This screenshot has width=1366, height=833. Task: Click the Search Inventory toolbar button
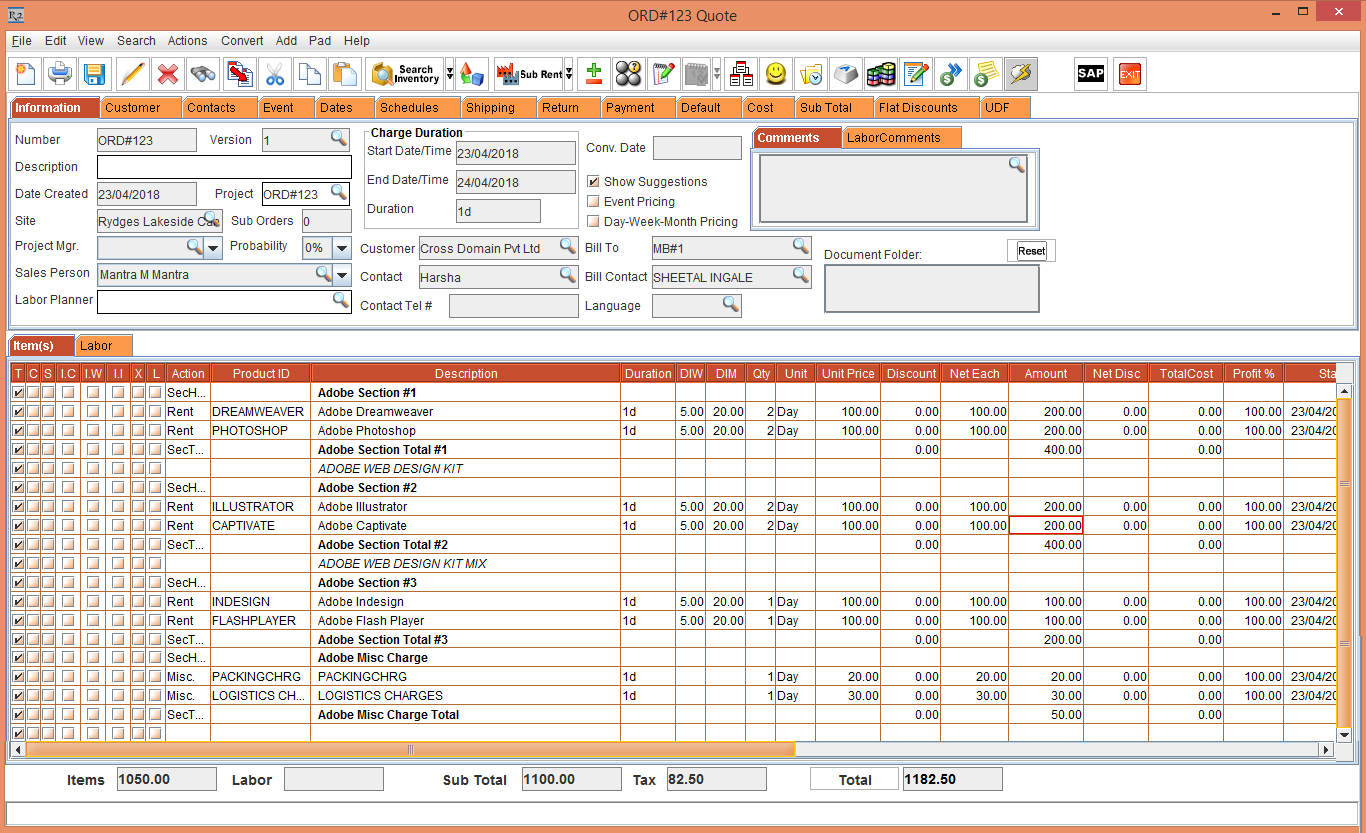[406, 74]
